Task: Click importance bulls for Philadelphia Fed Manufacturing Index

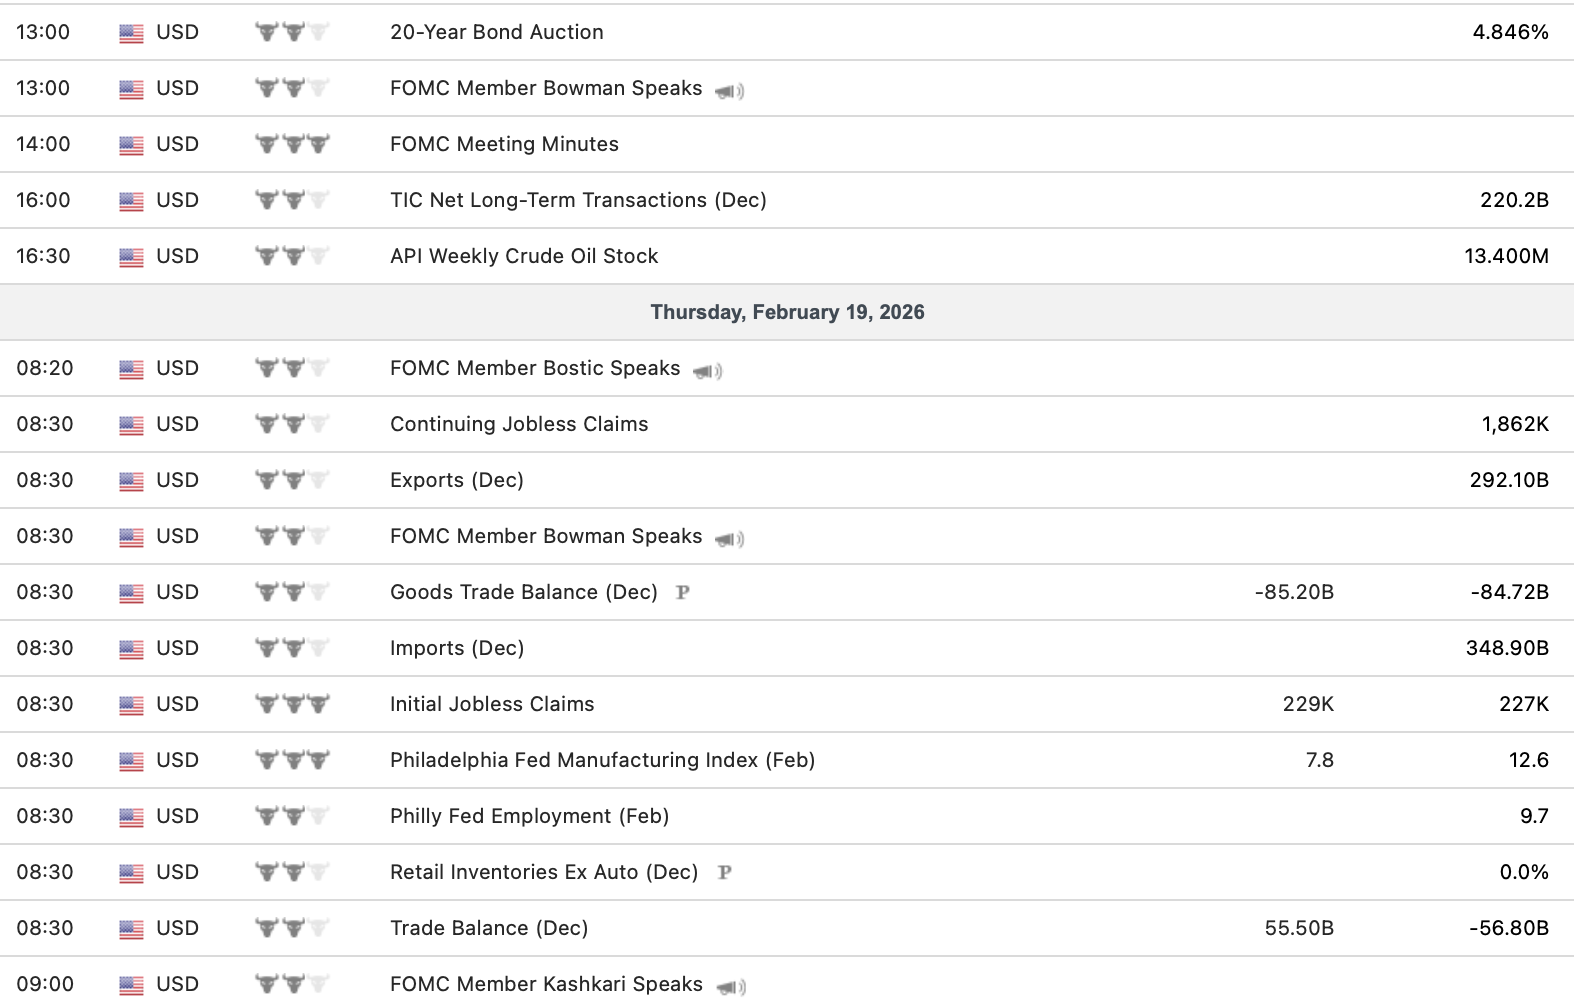Action: pos(292,760)
